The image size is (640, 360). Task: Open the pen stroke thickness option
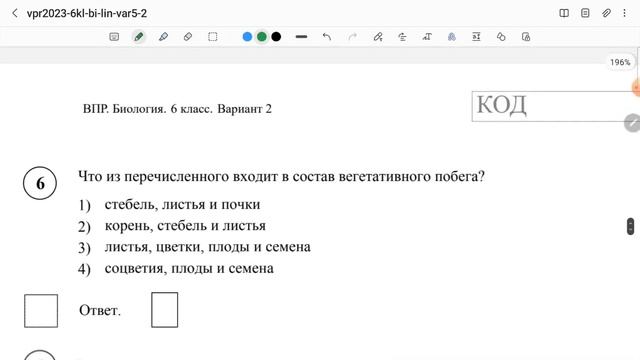(301, 37)
